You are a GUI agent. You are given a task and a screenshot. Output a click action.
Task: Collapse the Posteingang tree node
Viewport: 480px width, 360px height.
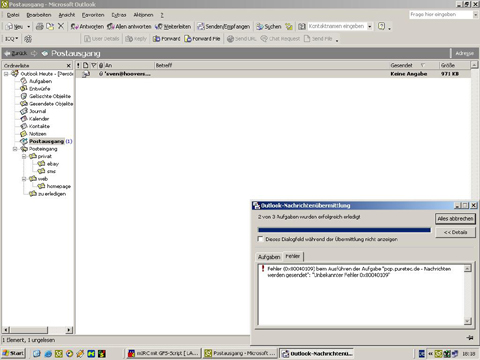point(15,149)
